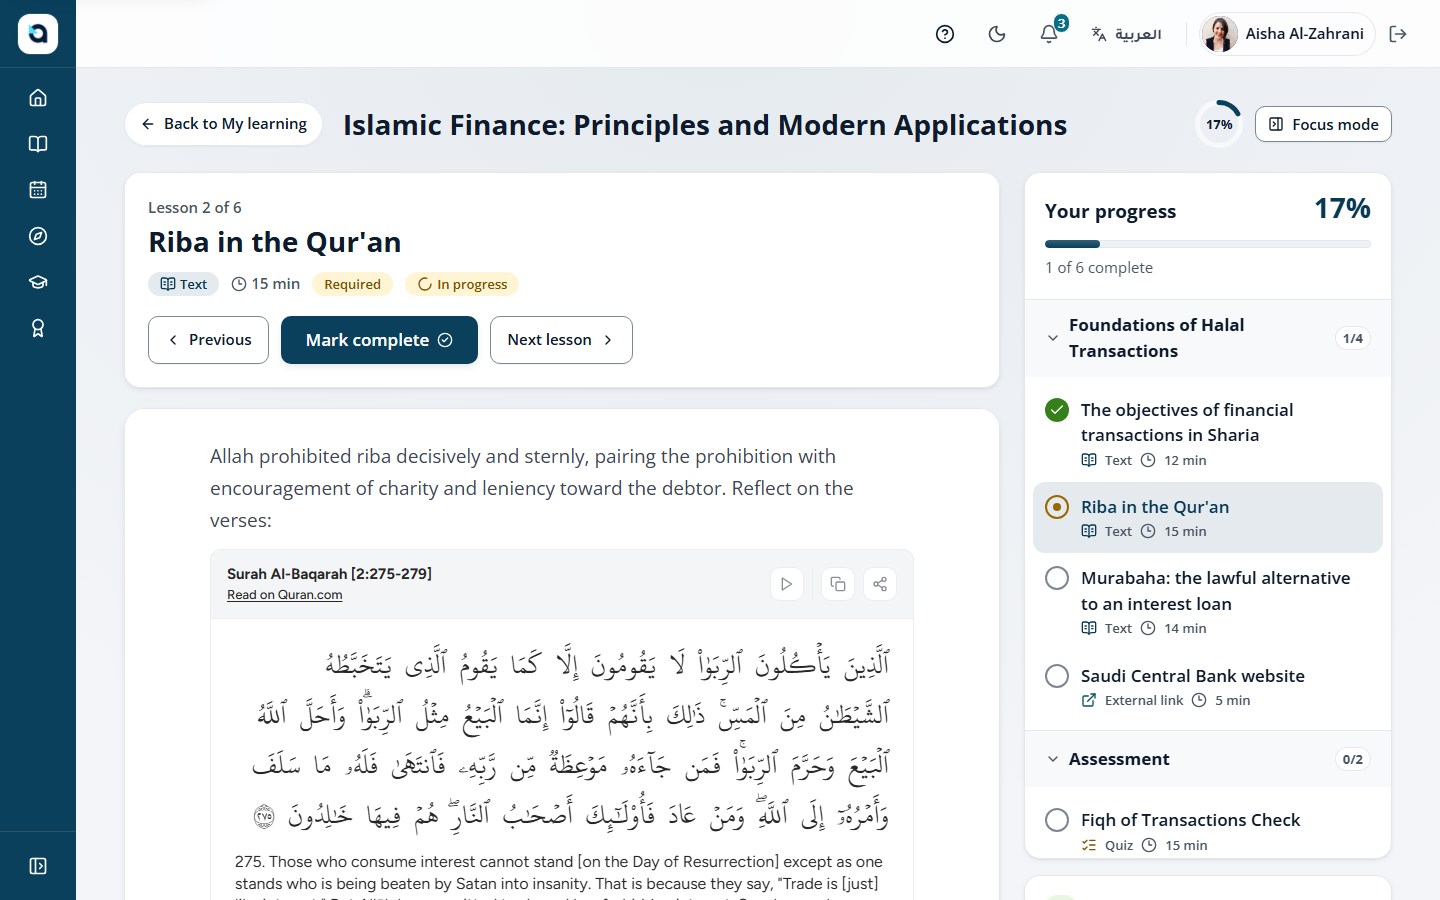Screen dimensions: 1440x900
Task: Open notifications bell with 3 badge
Action: 1049,34
